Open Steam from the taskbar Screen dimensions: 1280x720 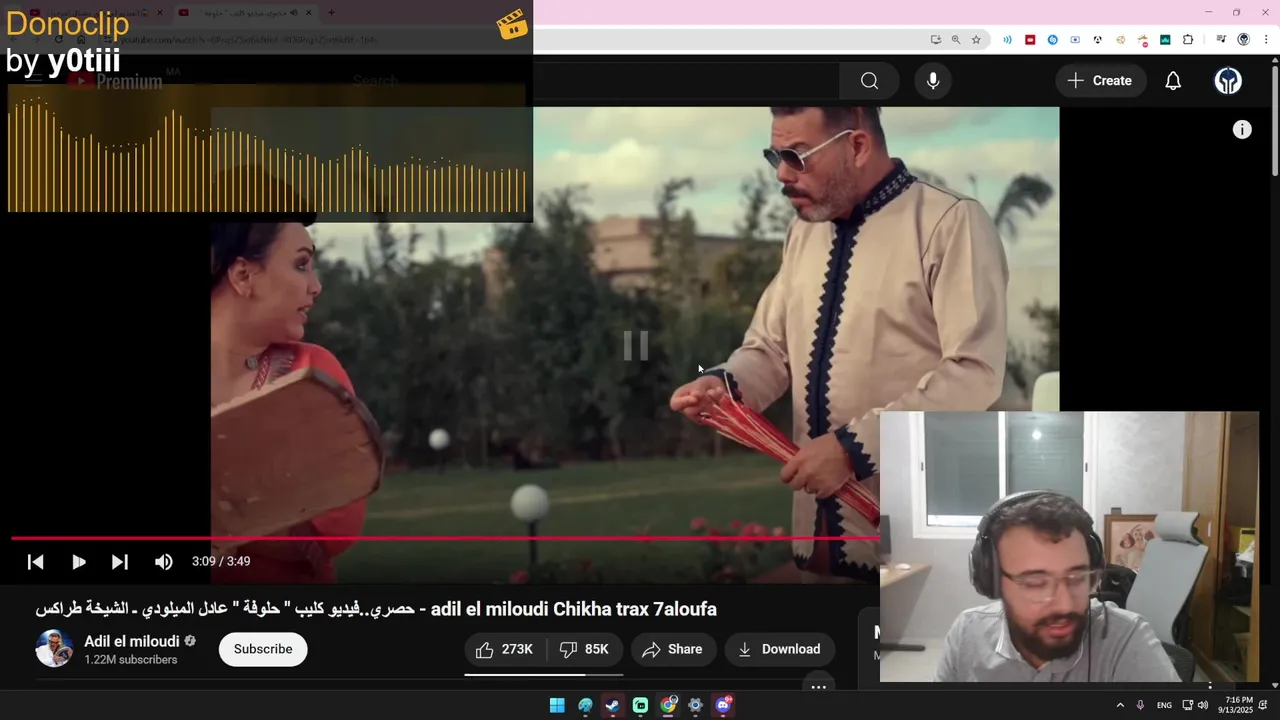tap(612, 705)
